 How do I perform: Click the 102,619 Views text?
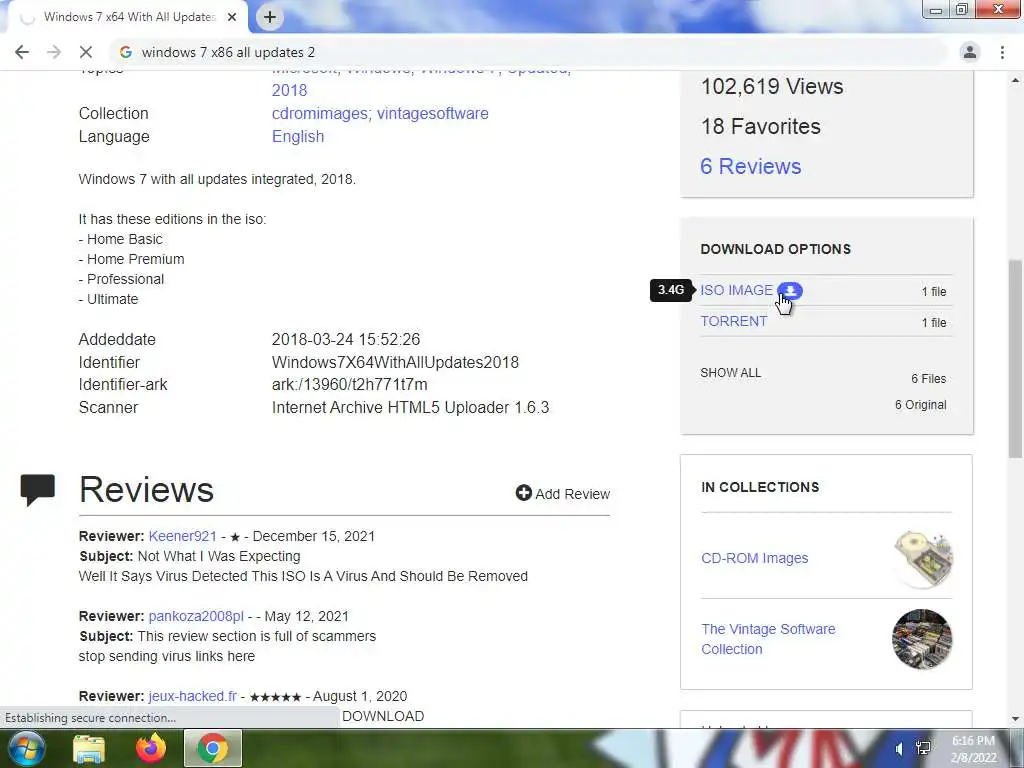click(772, 86)
